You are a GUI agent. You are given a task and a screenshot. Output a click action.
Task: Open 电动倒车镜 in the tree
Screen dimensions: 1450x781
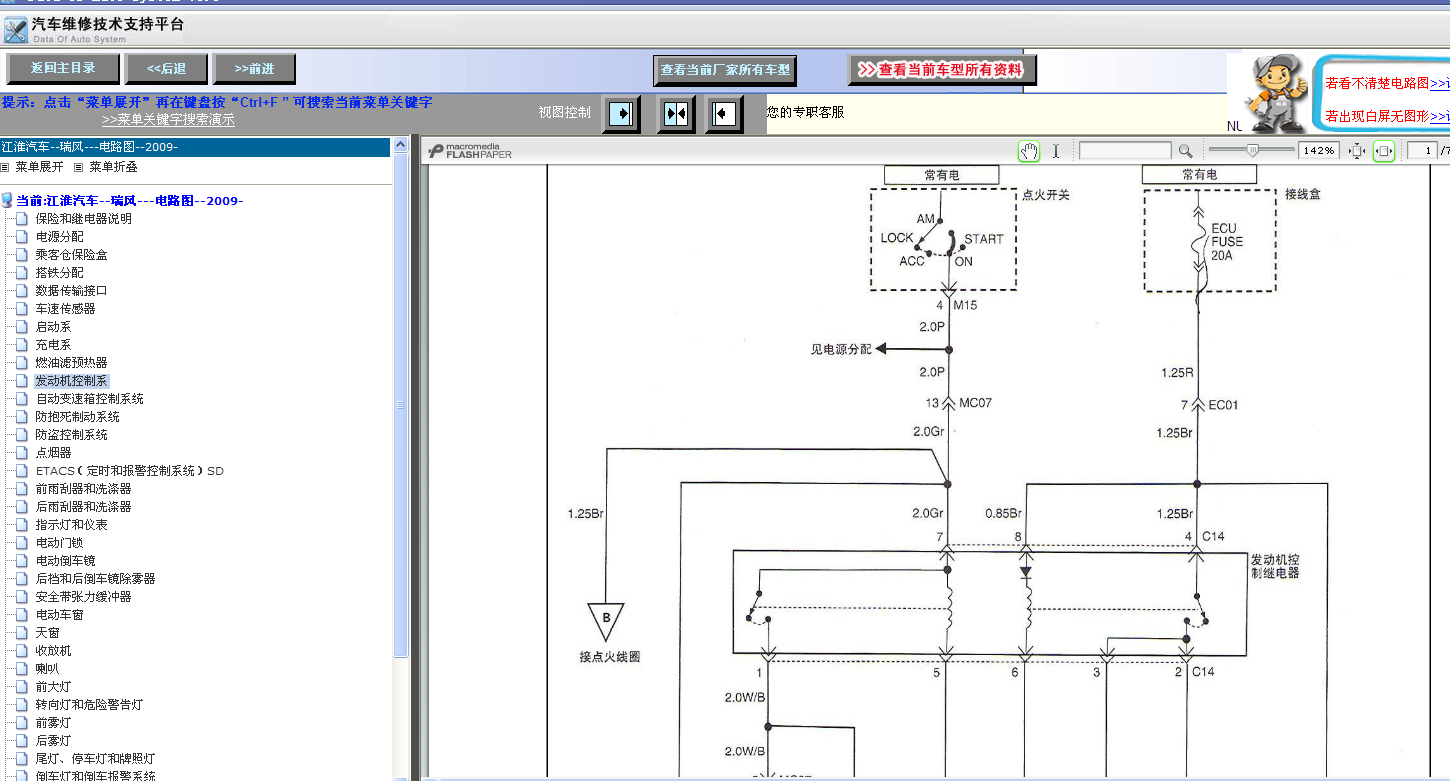66,561
